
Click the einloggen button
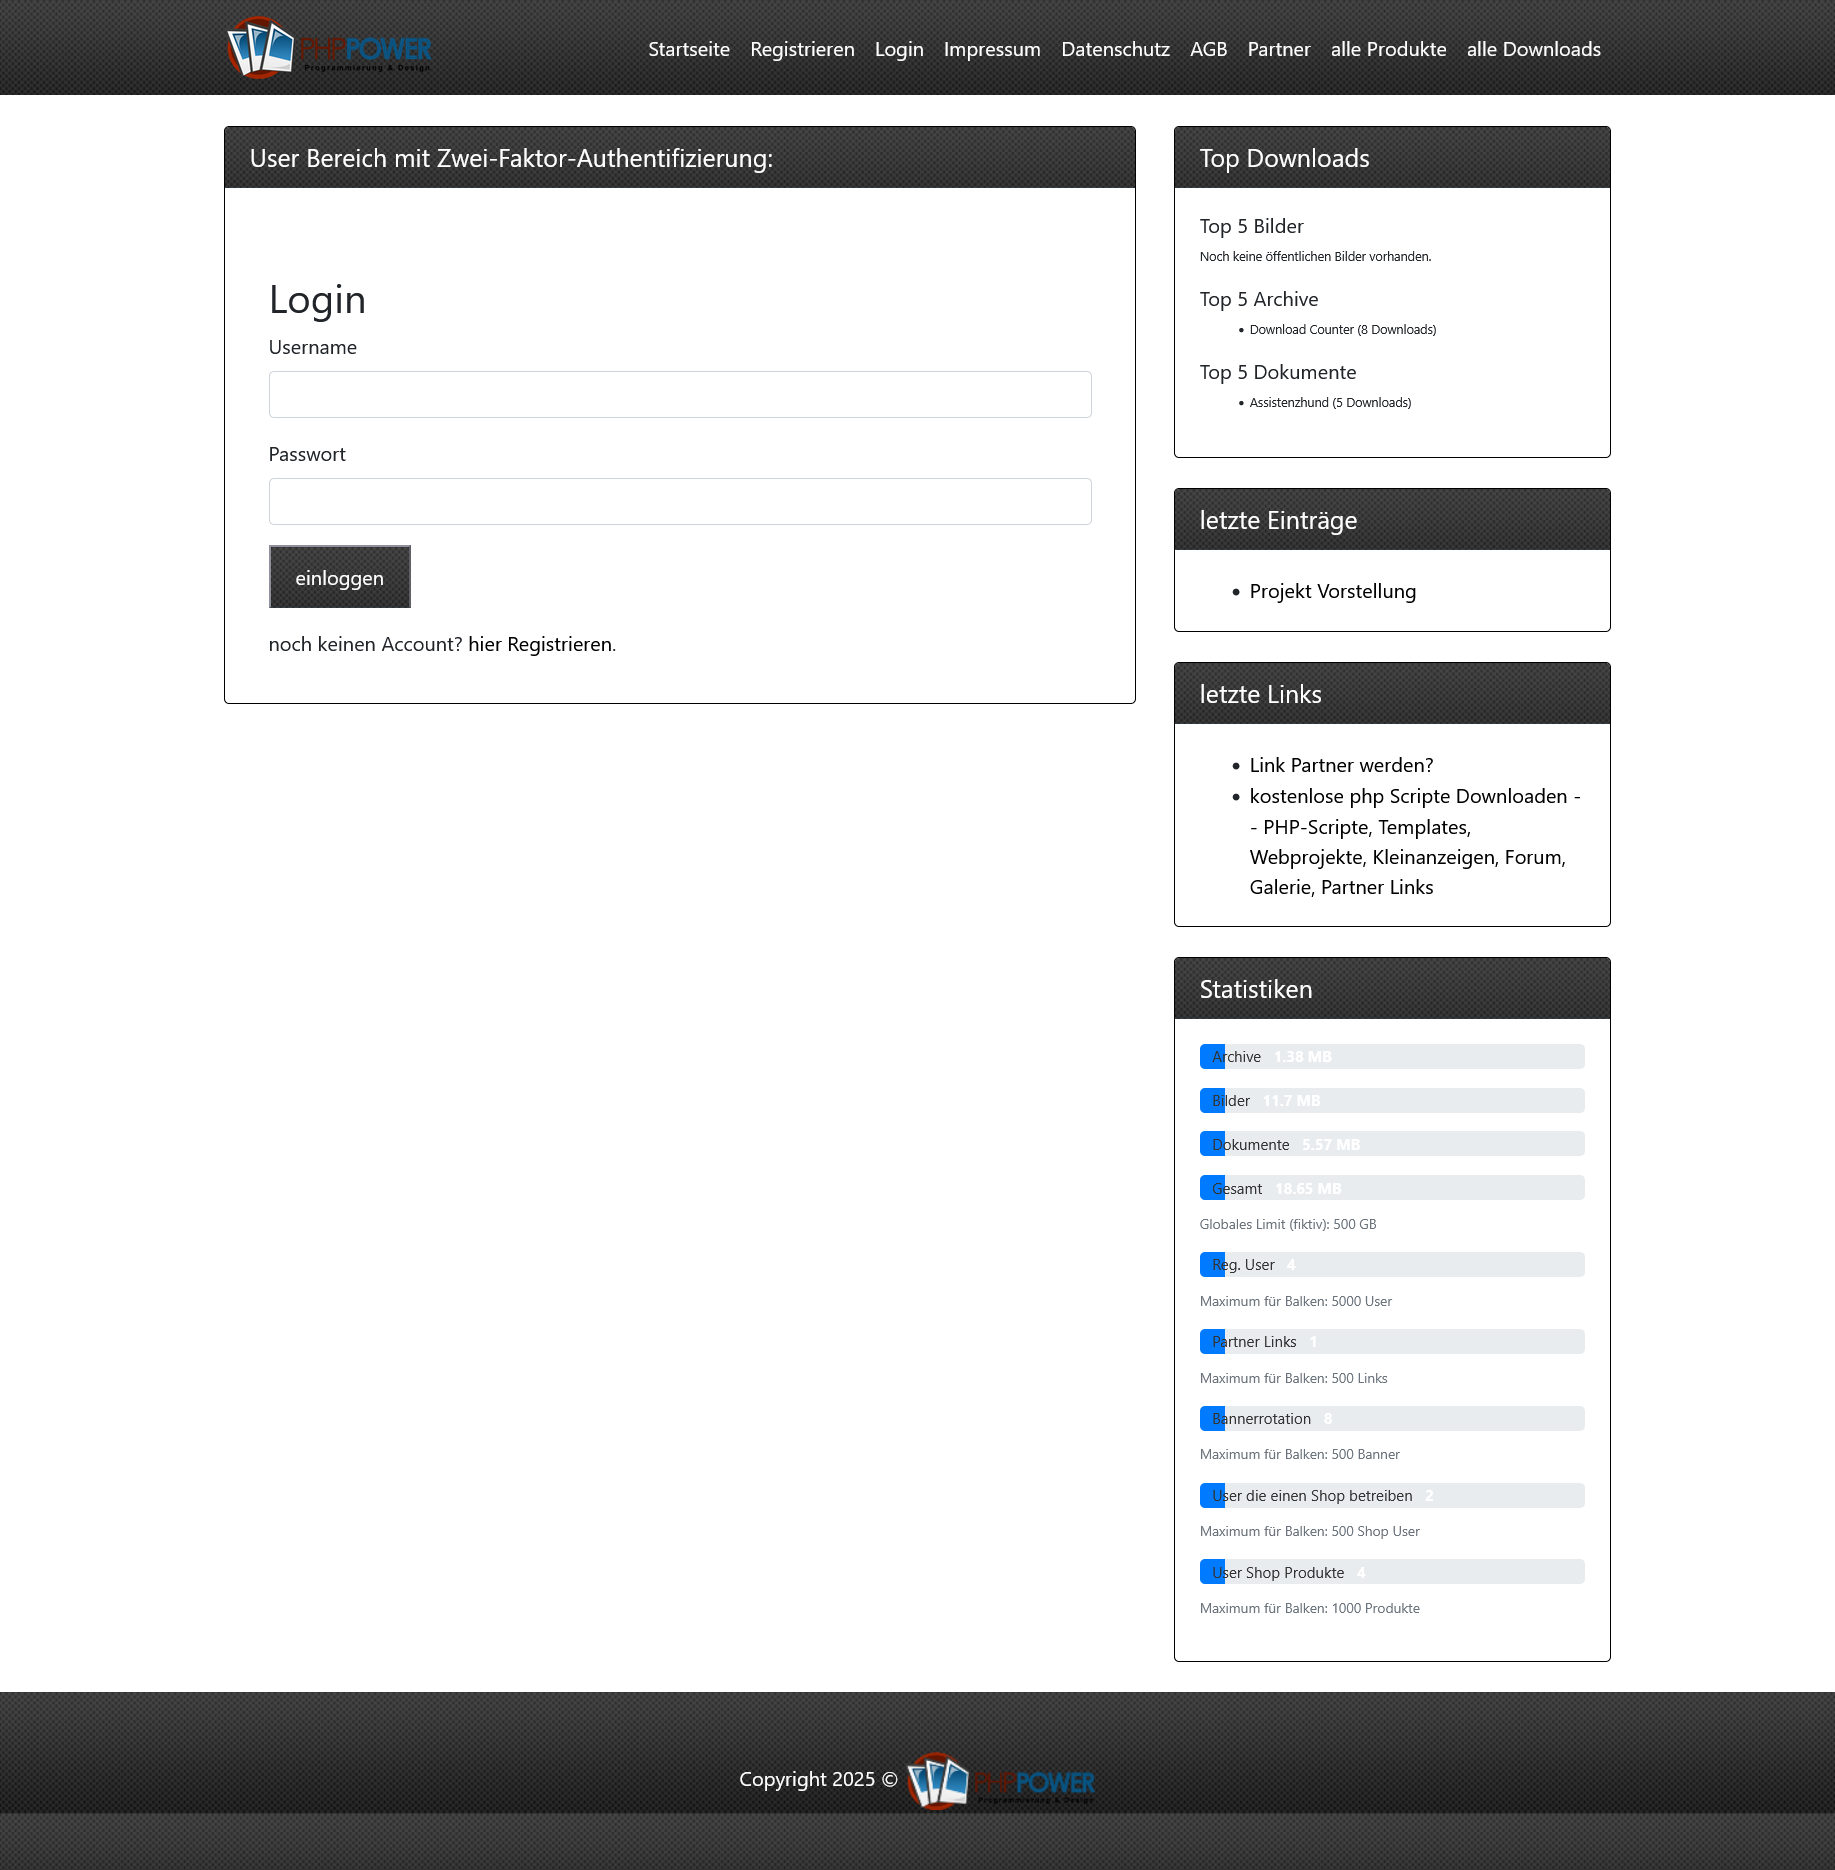point(338,577)
